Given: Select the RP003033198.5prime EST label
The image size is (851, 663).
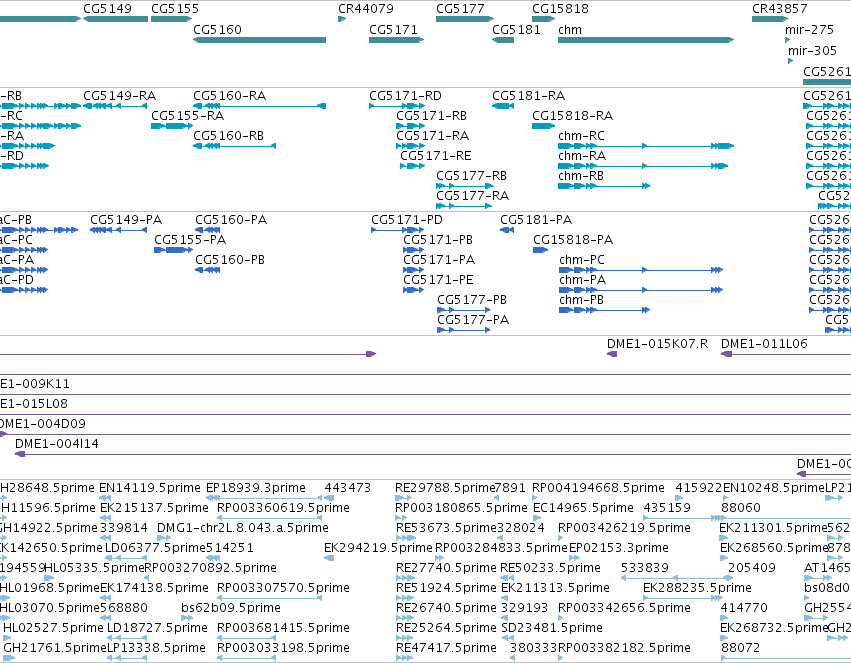Looking at the screenshot, I should click(283, 648).
